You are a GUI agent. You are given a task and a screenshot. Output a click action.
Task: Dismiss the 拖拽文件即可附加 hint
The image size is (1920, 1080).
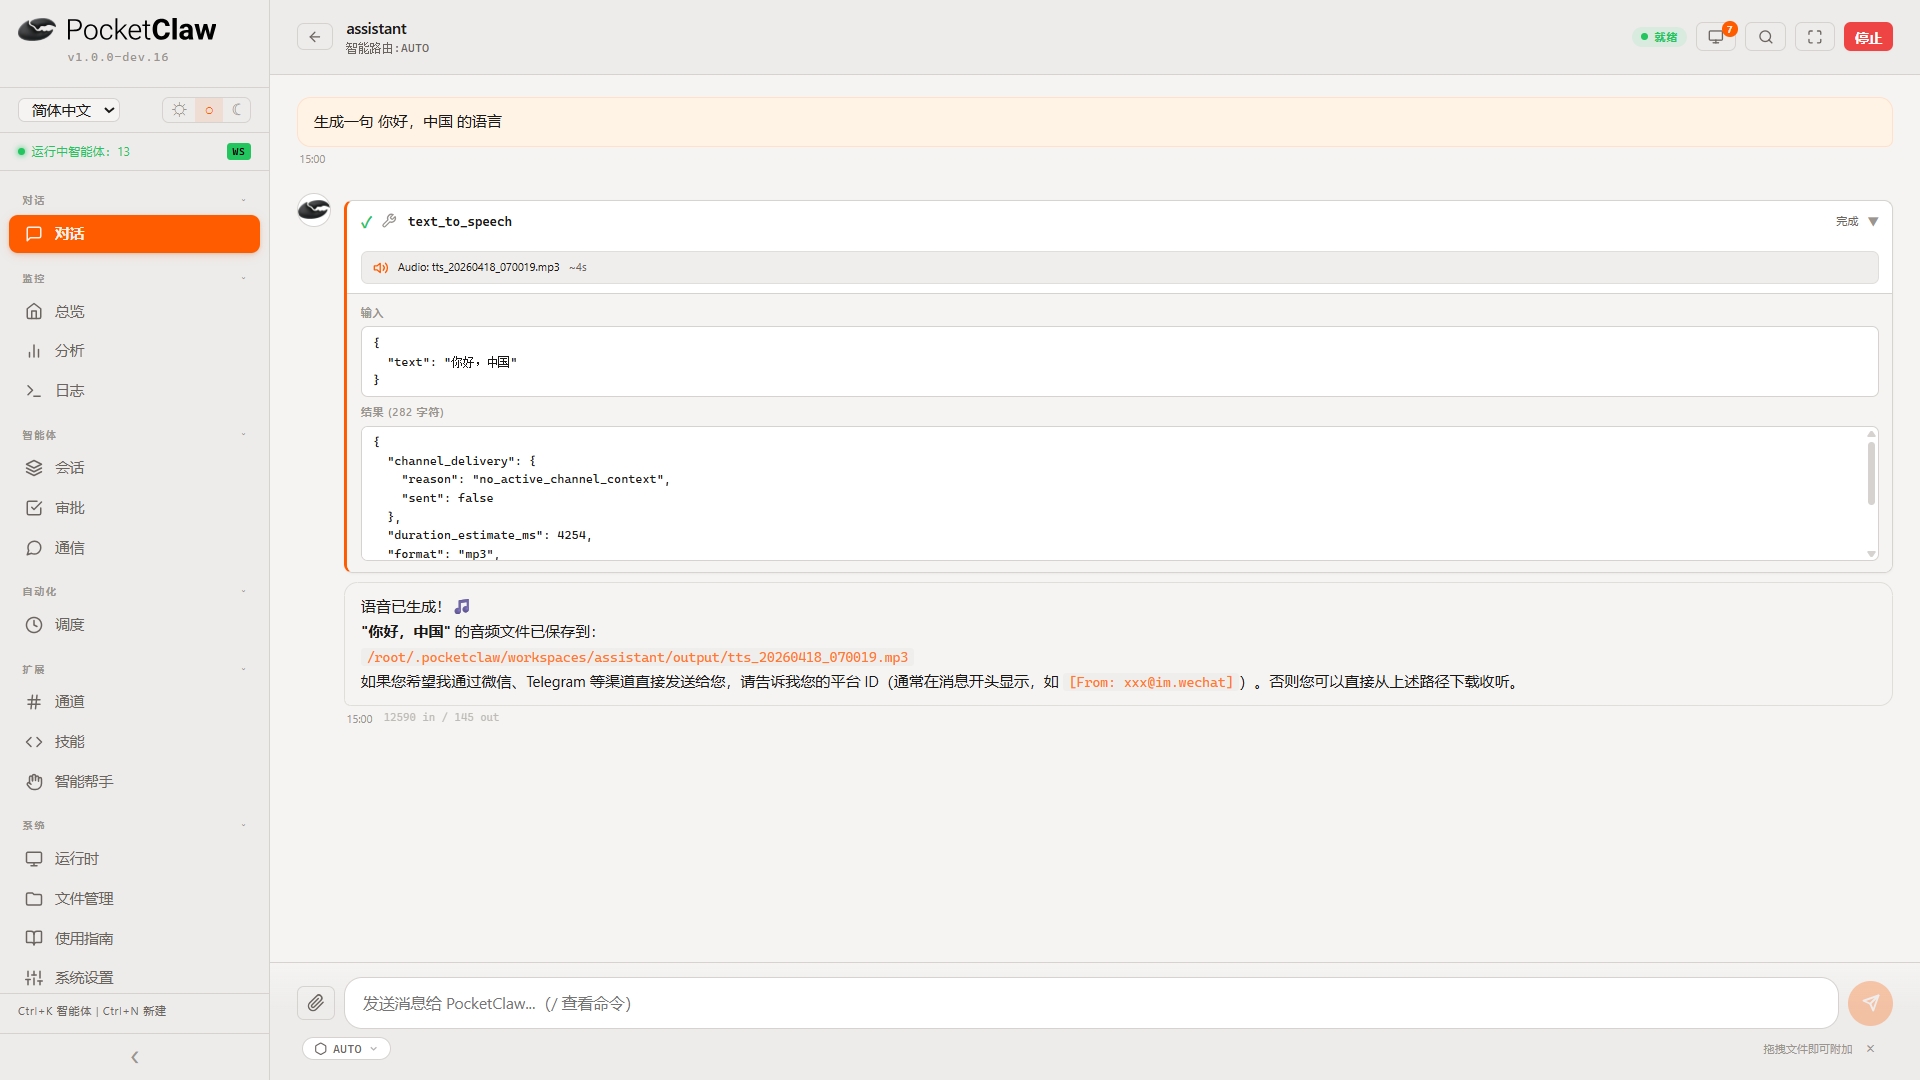[x=1870, y=1049]
